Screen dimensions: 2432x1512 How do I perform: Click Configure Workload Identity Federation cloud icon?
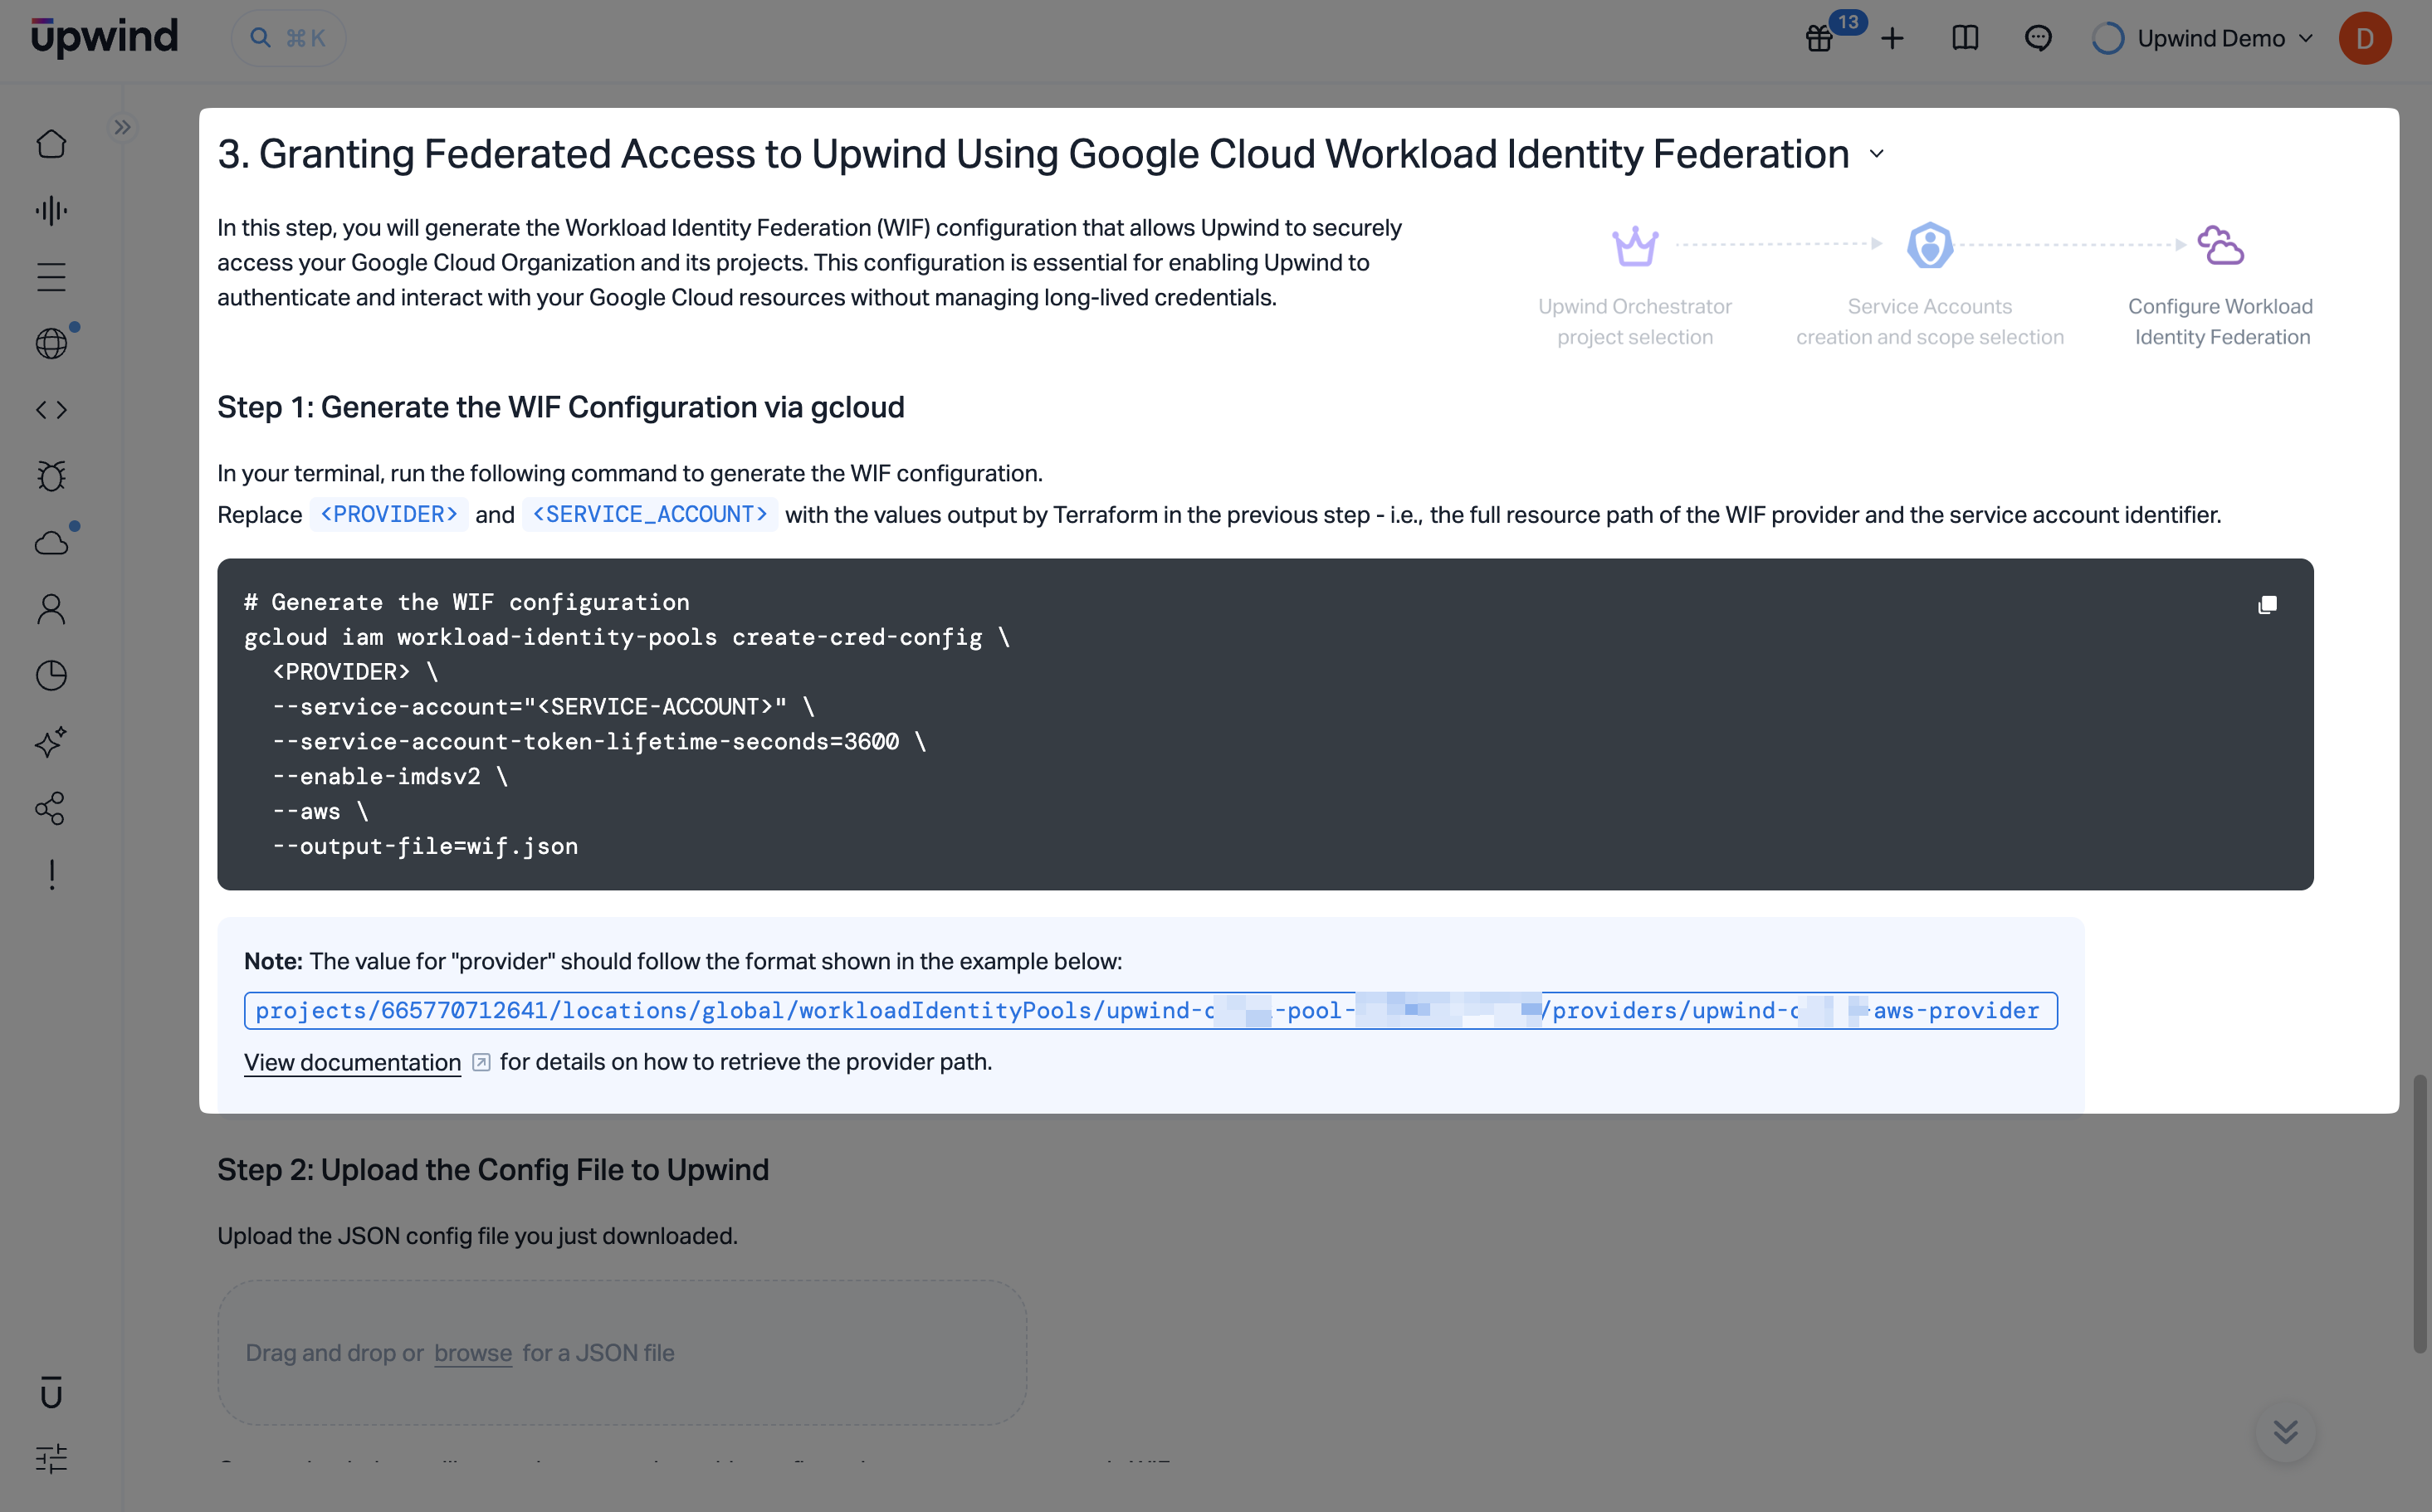click(x=2221, y=245)
